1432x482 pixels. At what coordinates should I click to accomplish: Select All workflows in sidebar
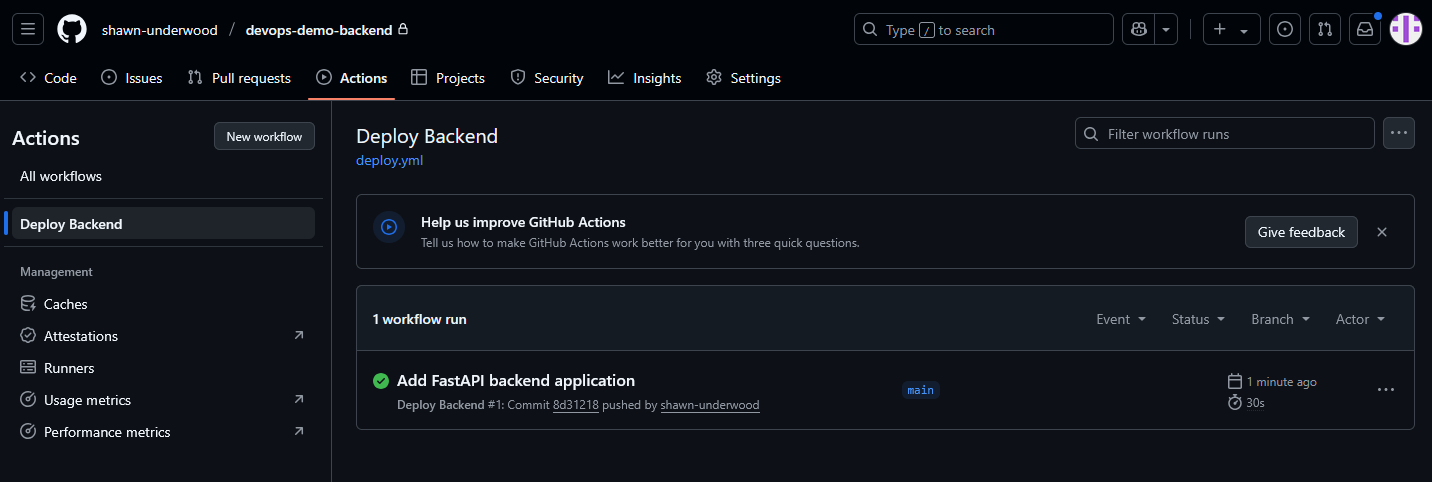(163, 176)
